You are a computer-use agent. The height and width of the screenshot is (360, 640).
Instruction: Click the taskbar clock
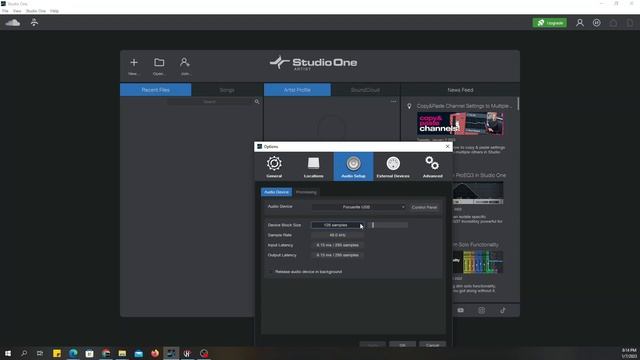tap(629, 353)
